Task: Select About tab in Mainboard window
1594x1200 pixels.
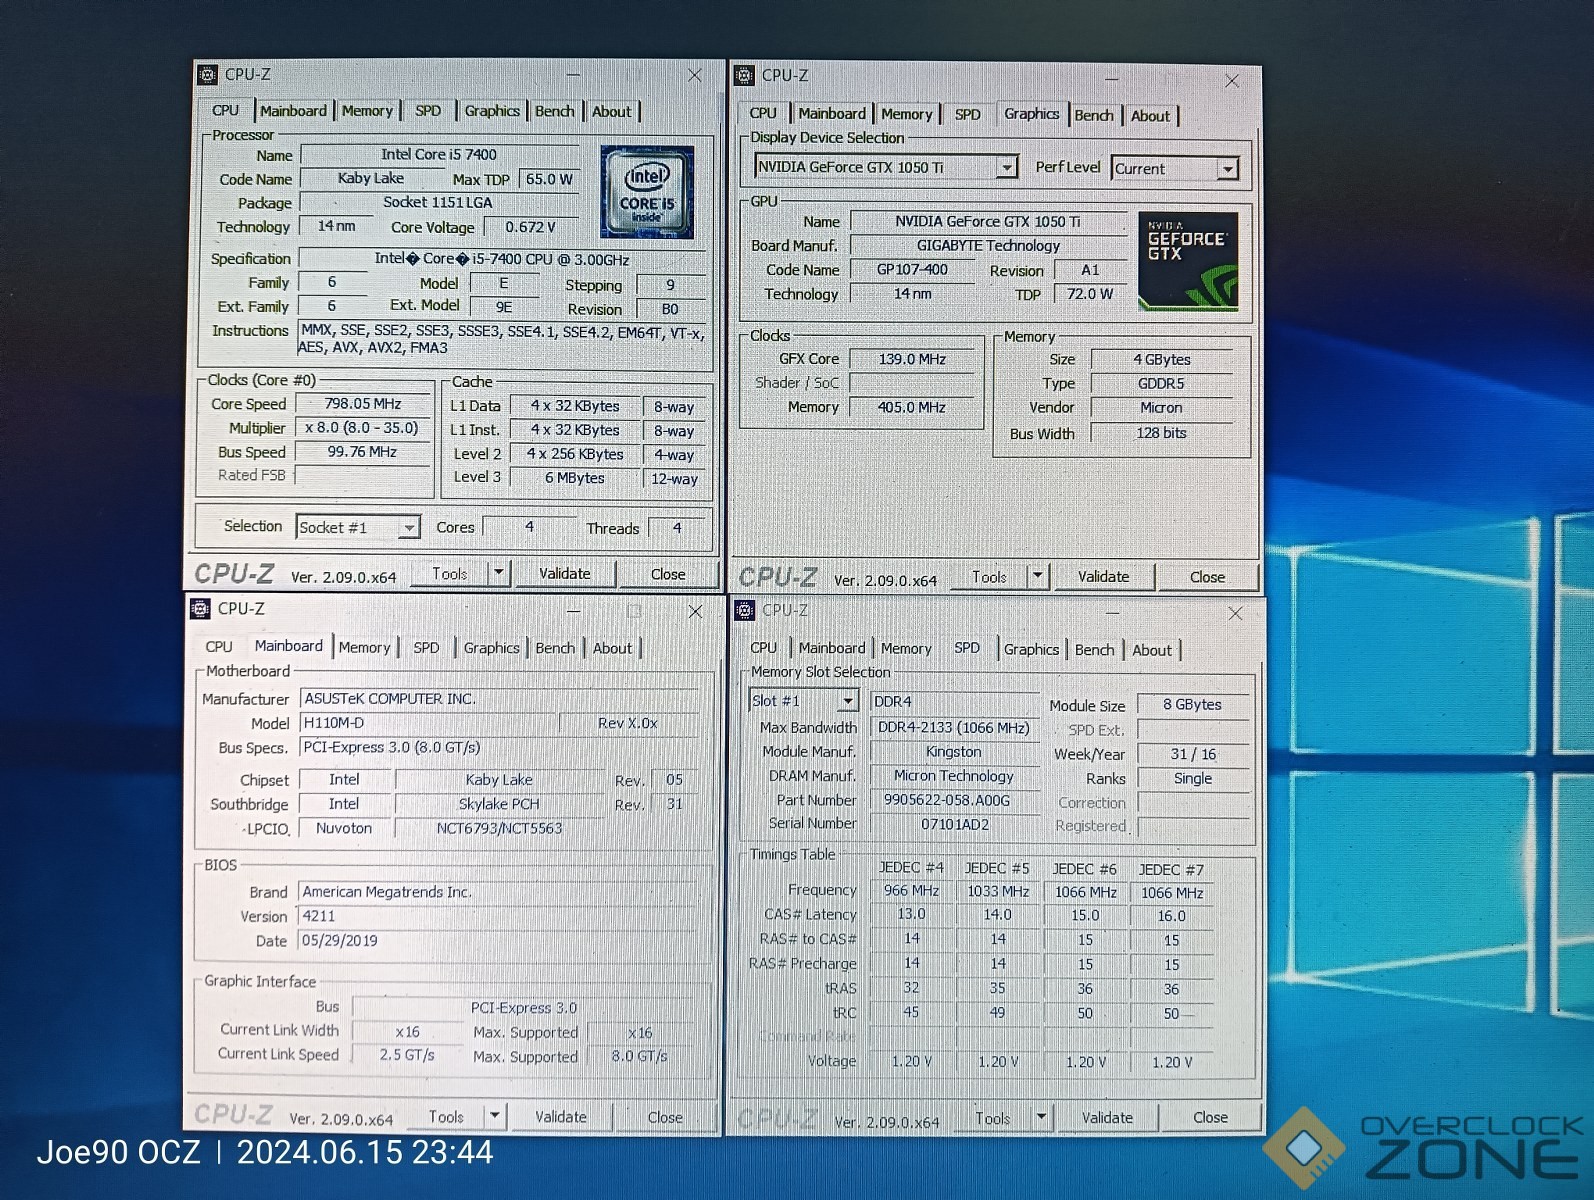Action: (612, 648)
